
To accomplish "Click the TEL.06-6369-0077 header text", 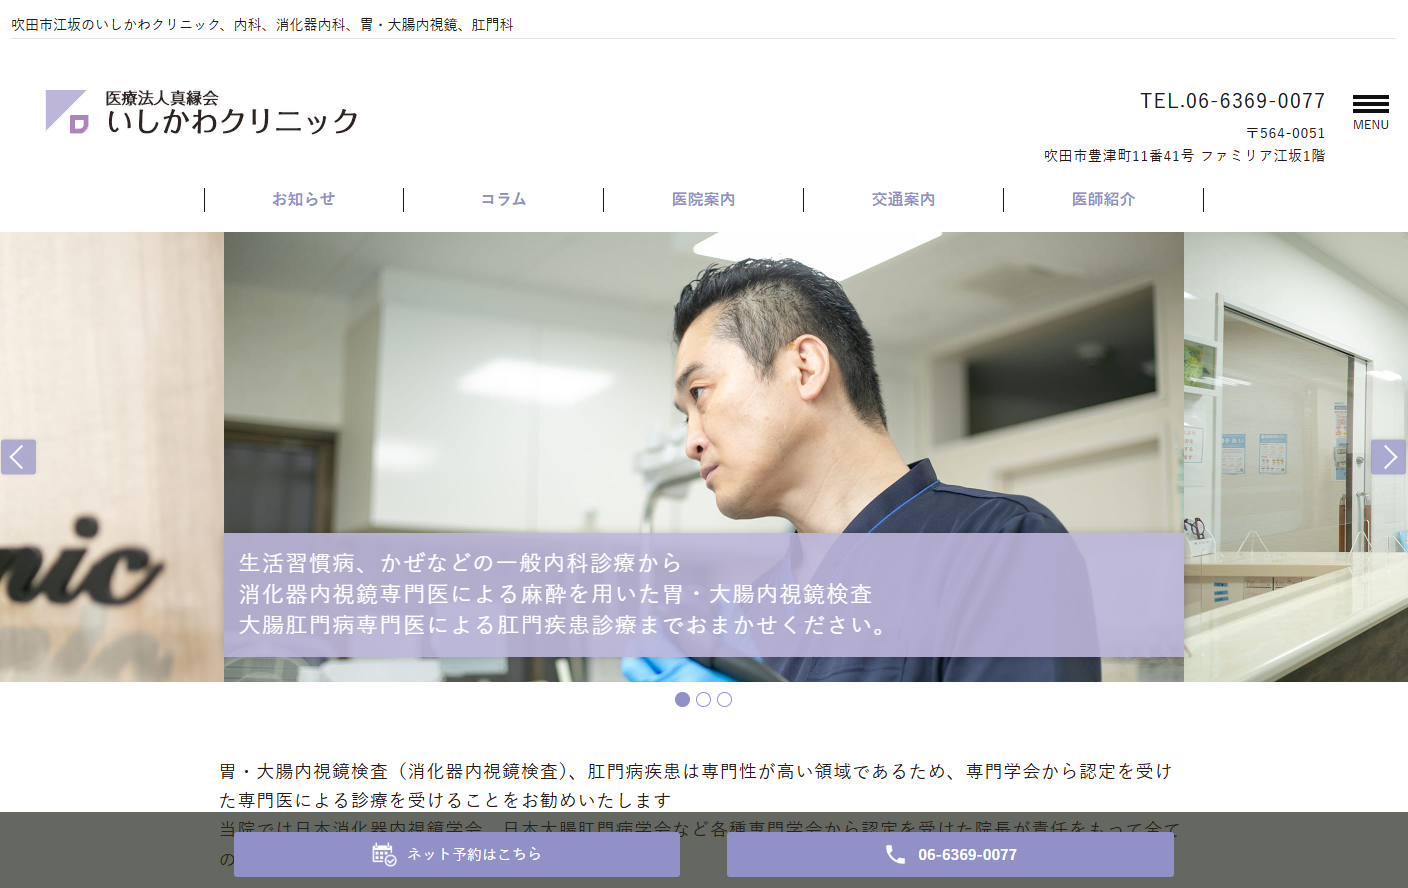I will 1232,101.
